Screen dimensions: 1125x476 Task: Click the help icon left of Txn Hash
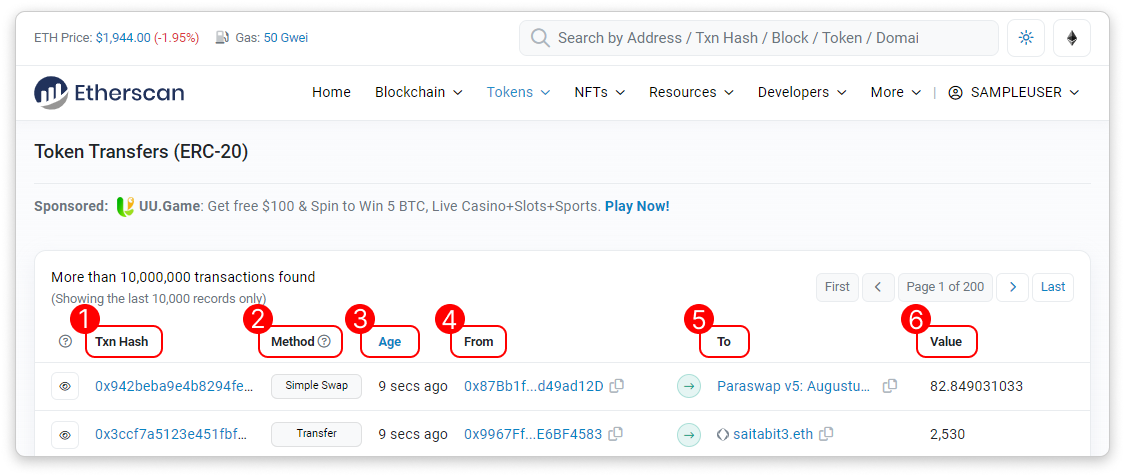click(65, 341)
